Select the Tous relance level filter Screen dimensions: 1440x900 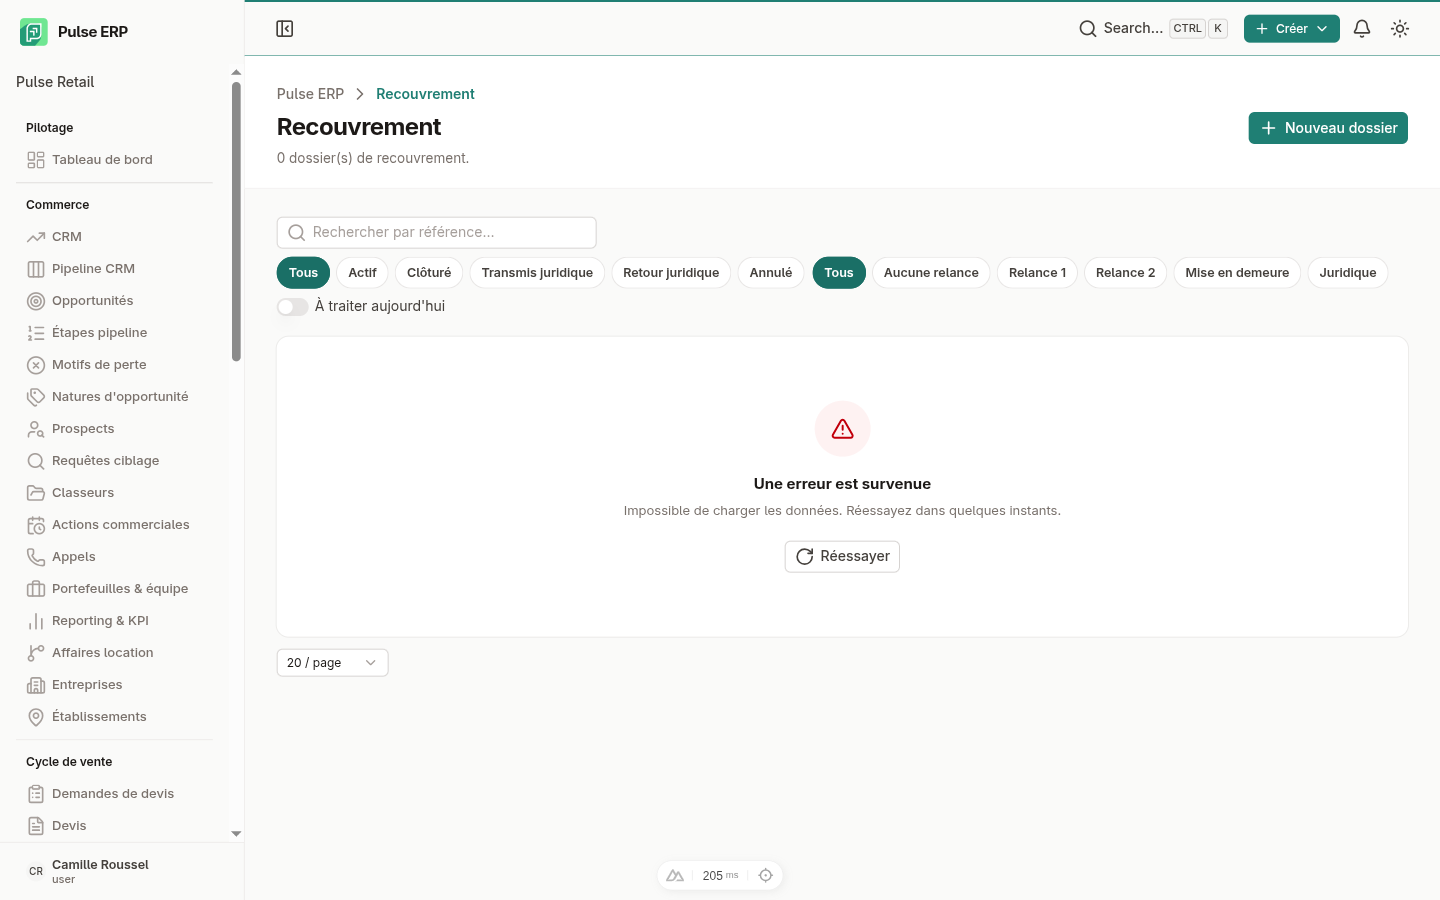click(839, 273)
